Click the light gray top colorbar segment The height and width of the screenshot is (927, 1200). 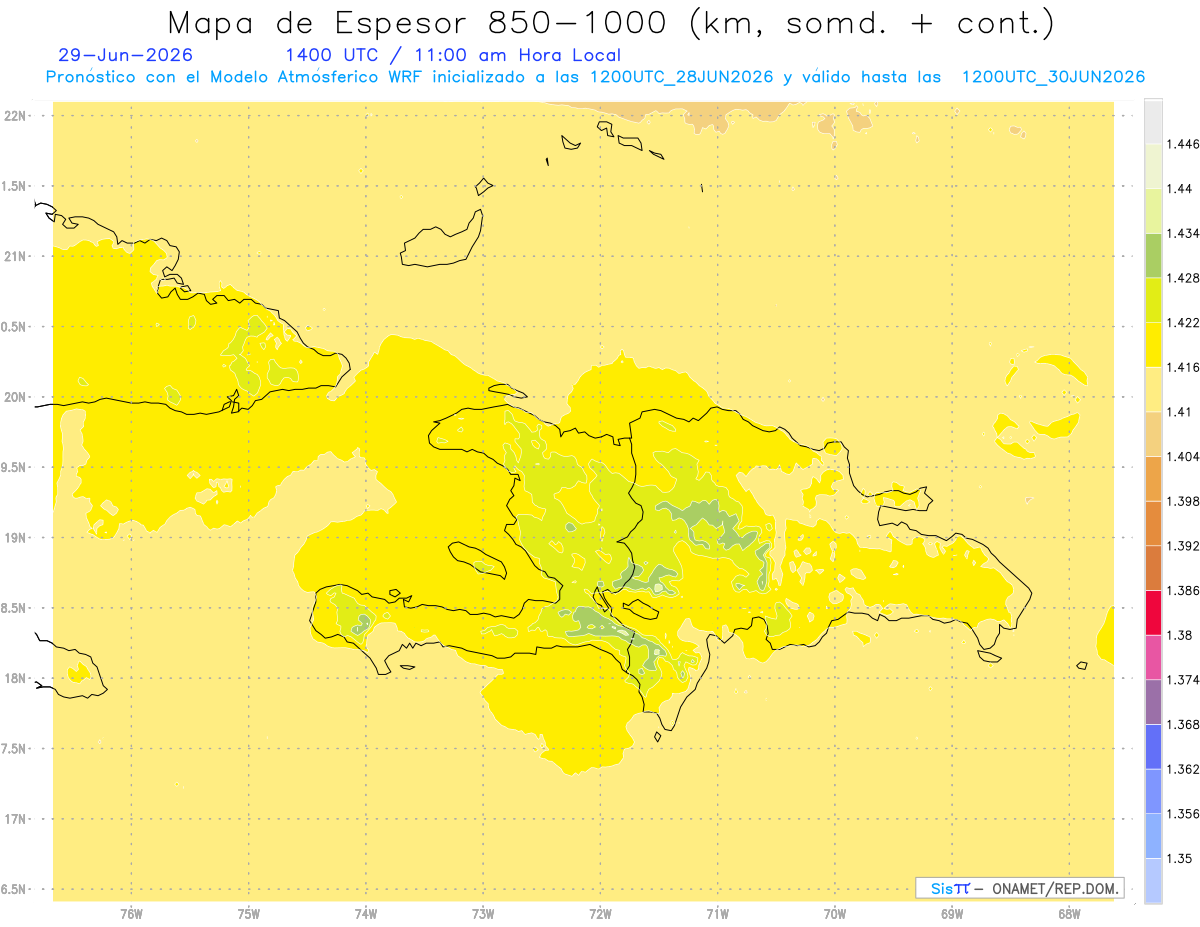tap(1153, 121)
